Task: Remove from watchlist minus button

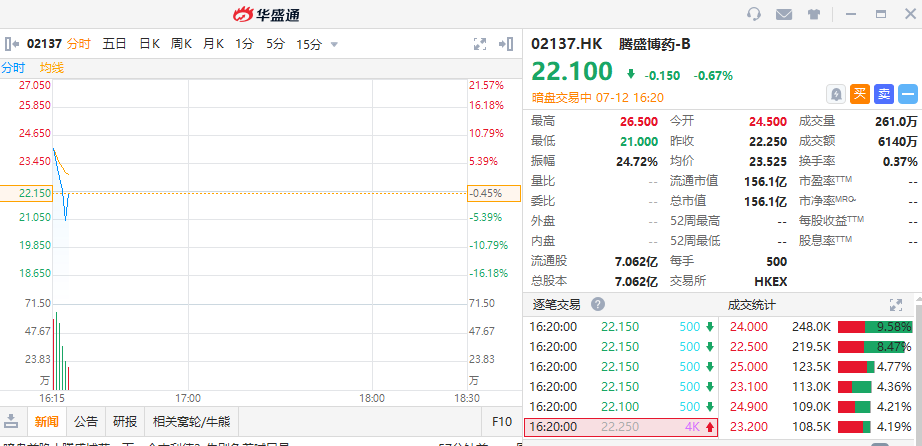Action: point(908,94)
